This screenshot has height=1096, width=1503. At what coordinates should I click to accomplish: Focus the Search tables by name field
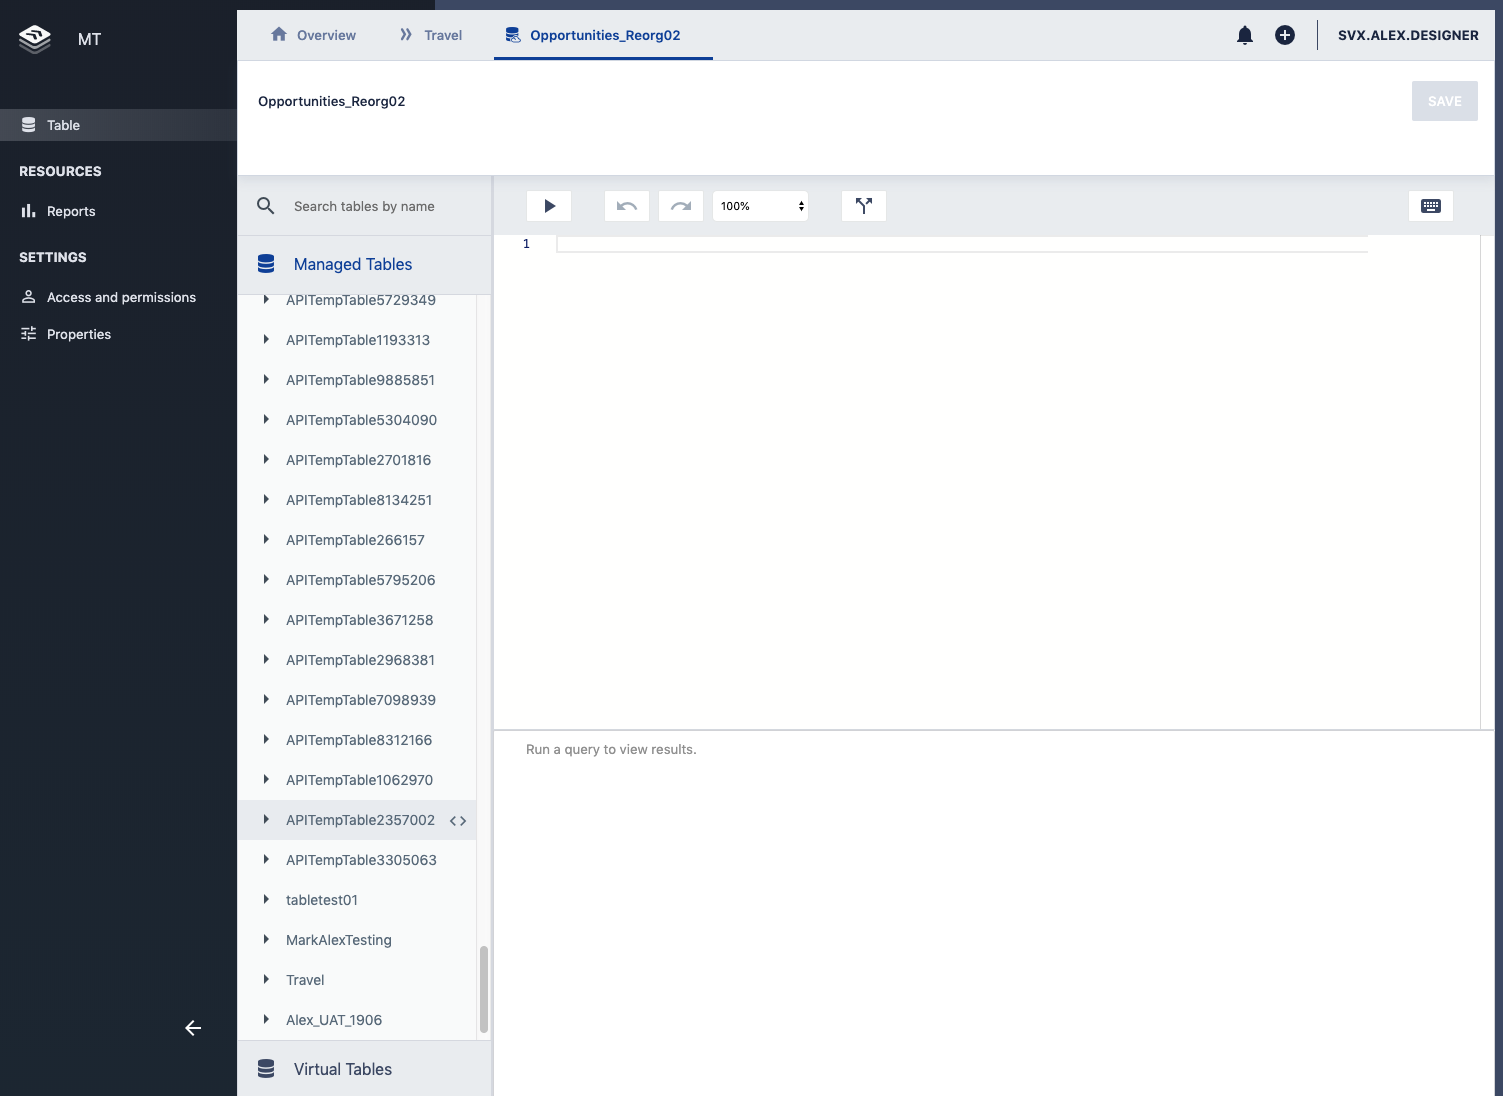coord(380,206)
